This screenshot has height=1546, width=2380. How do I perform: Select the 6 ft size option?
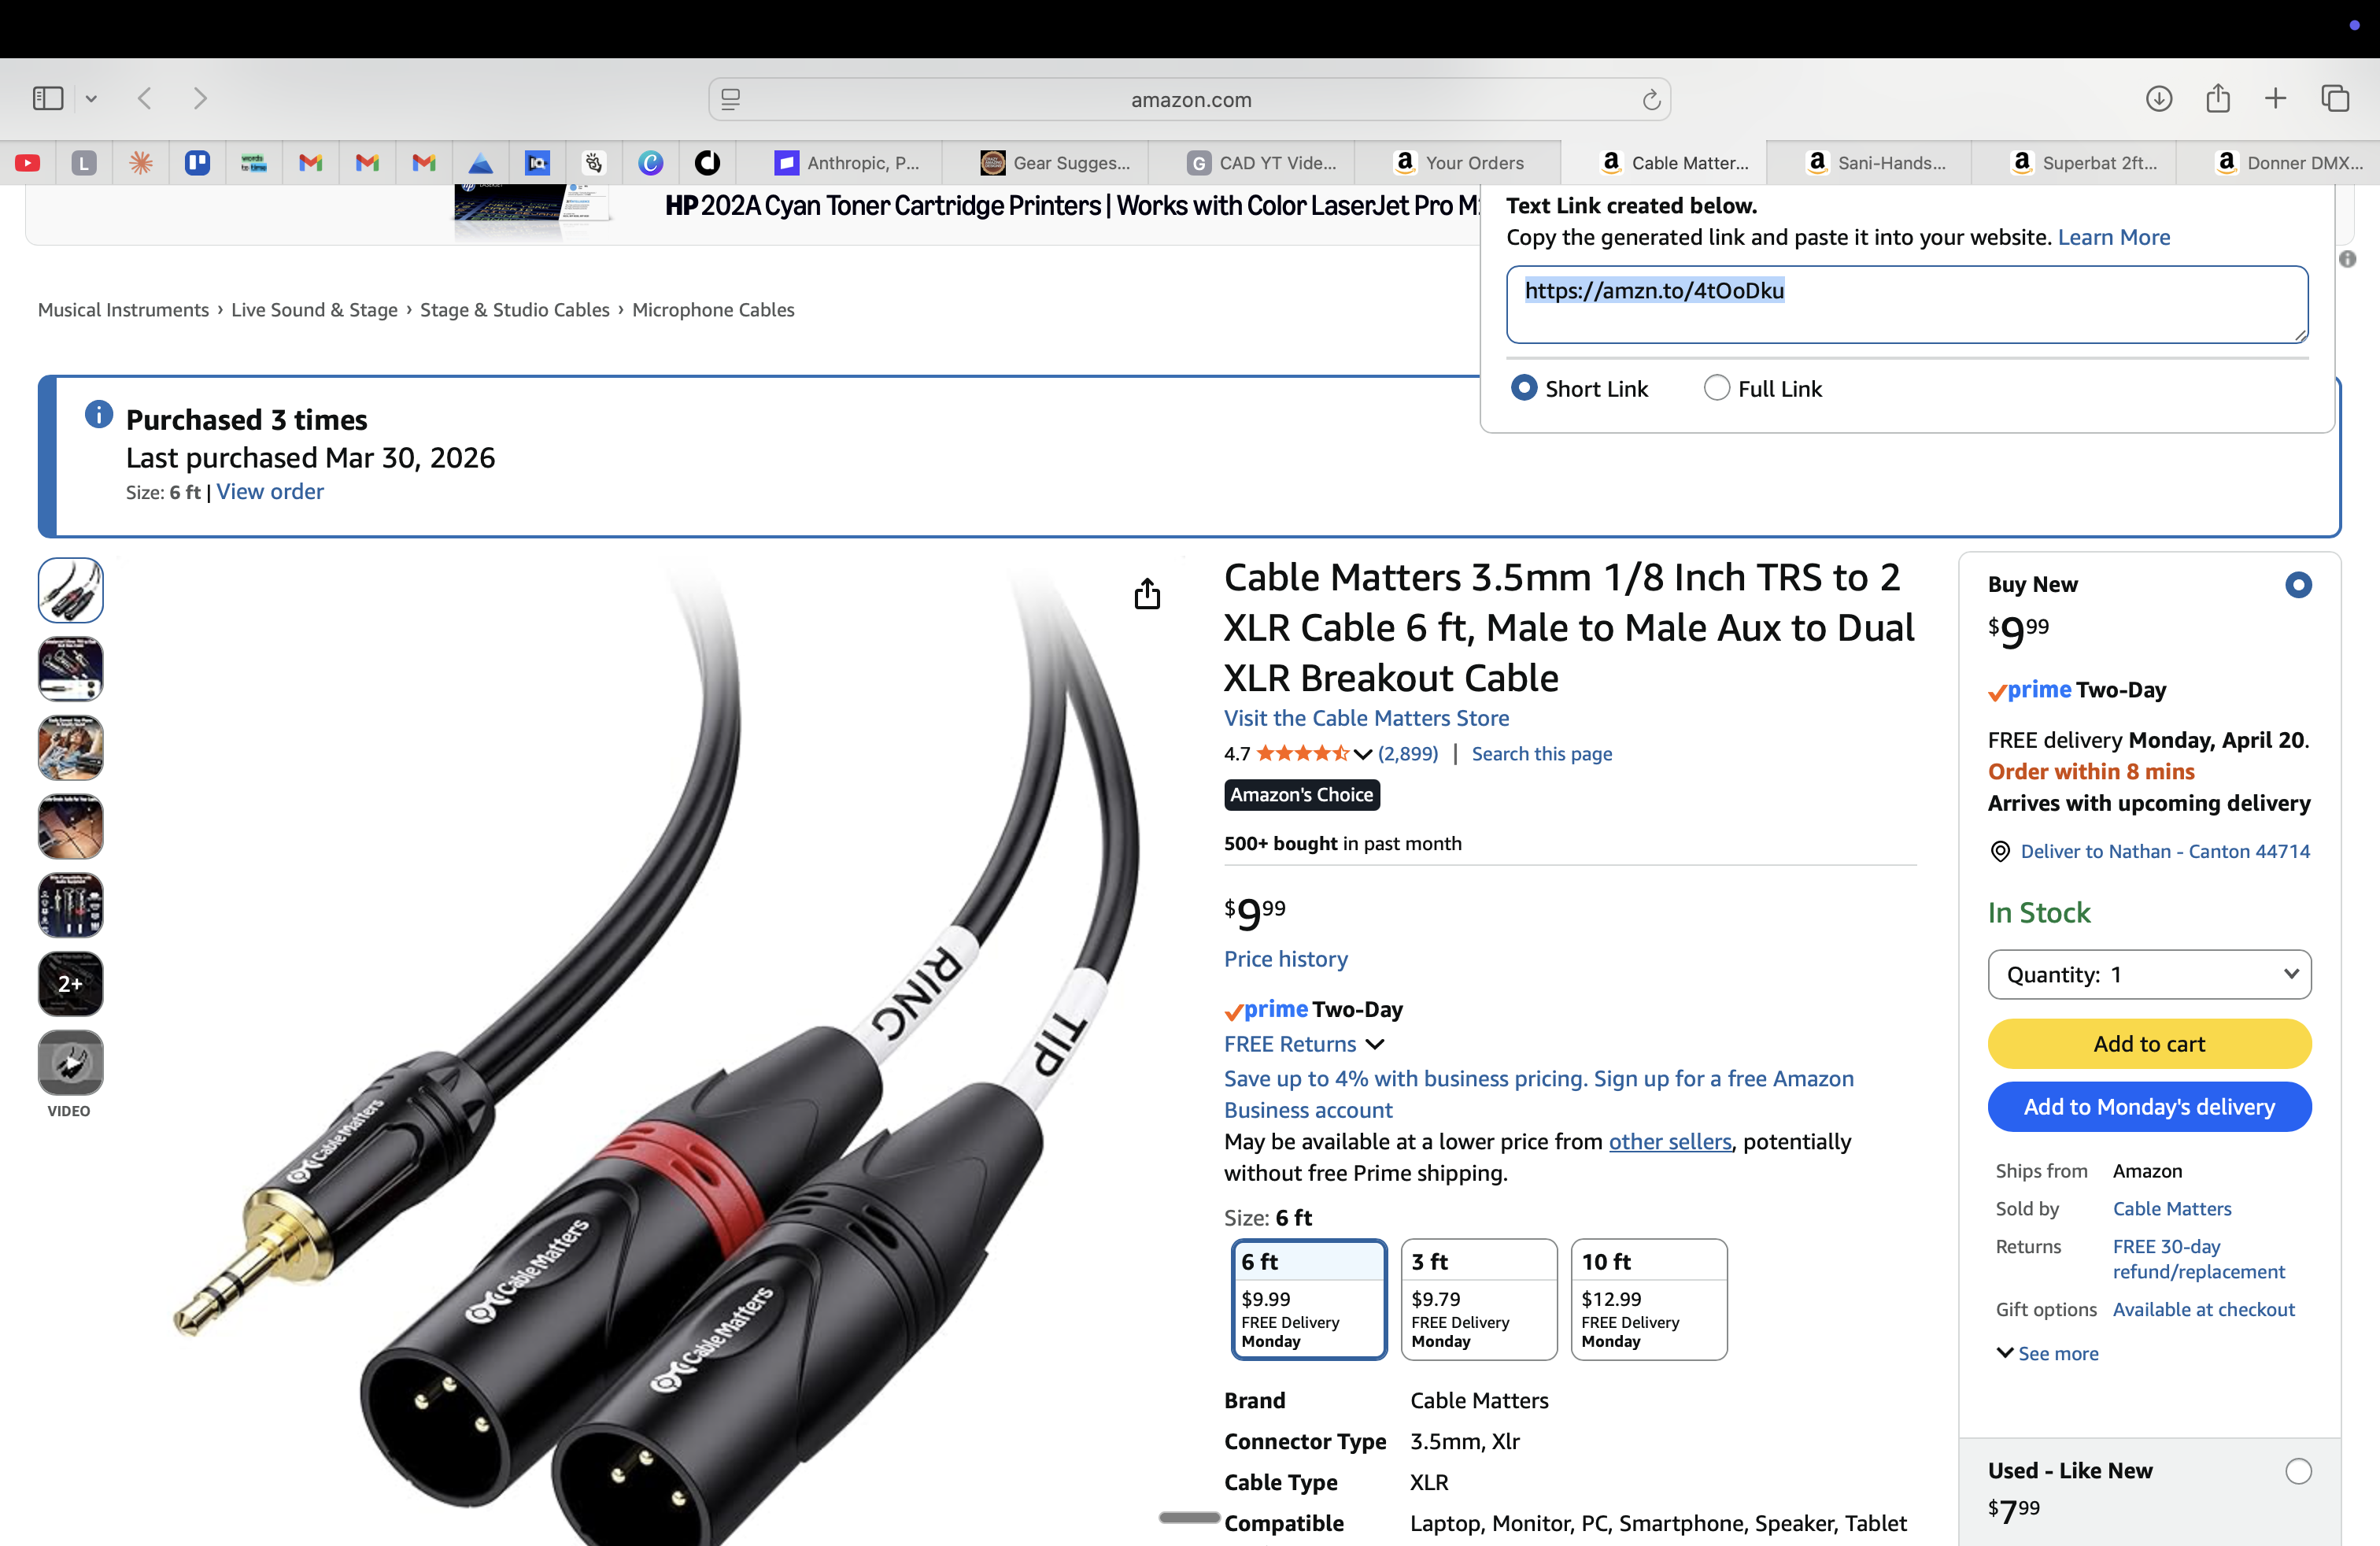[1309, 1299]
